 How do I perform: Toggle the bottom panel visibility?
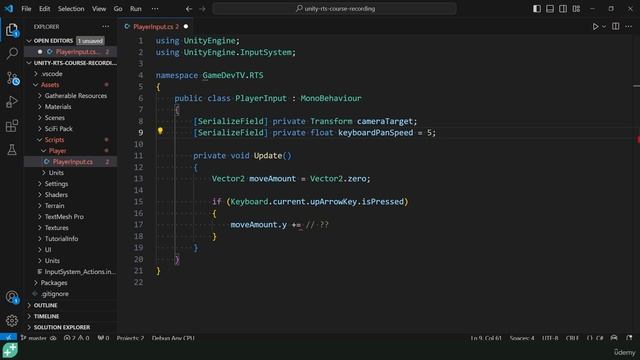click(550, 9)
